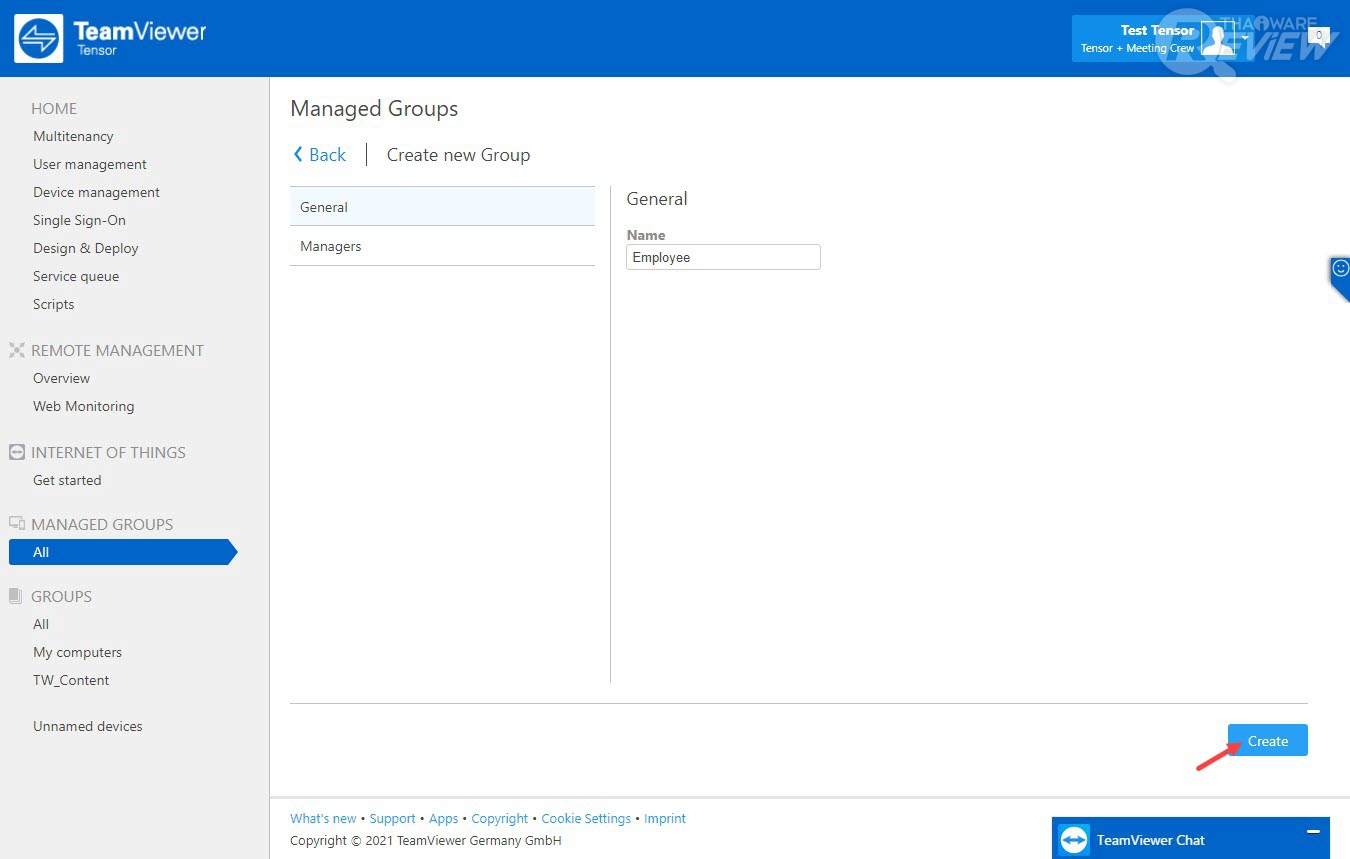
Task: Open Web Monitoring in the sidebar
Action: 83,406
